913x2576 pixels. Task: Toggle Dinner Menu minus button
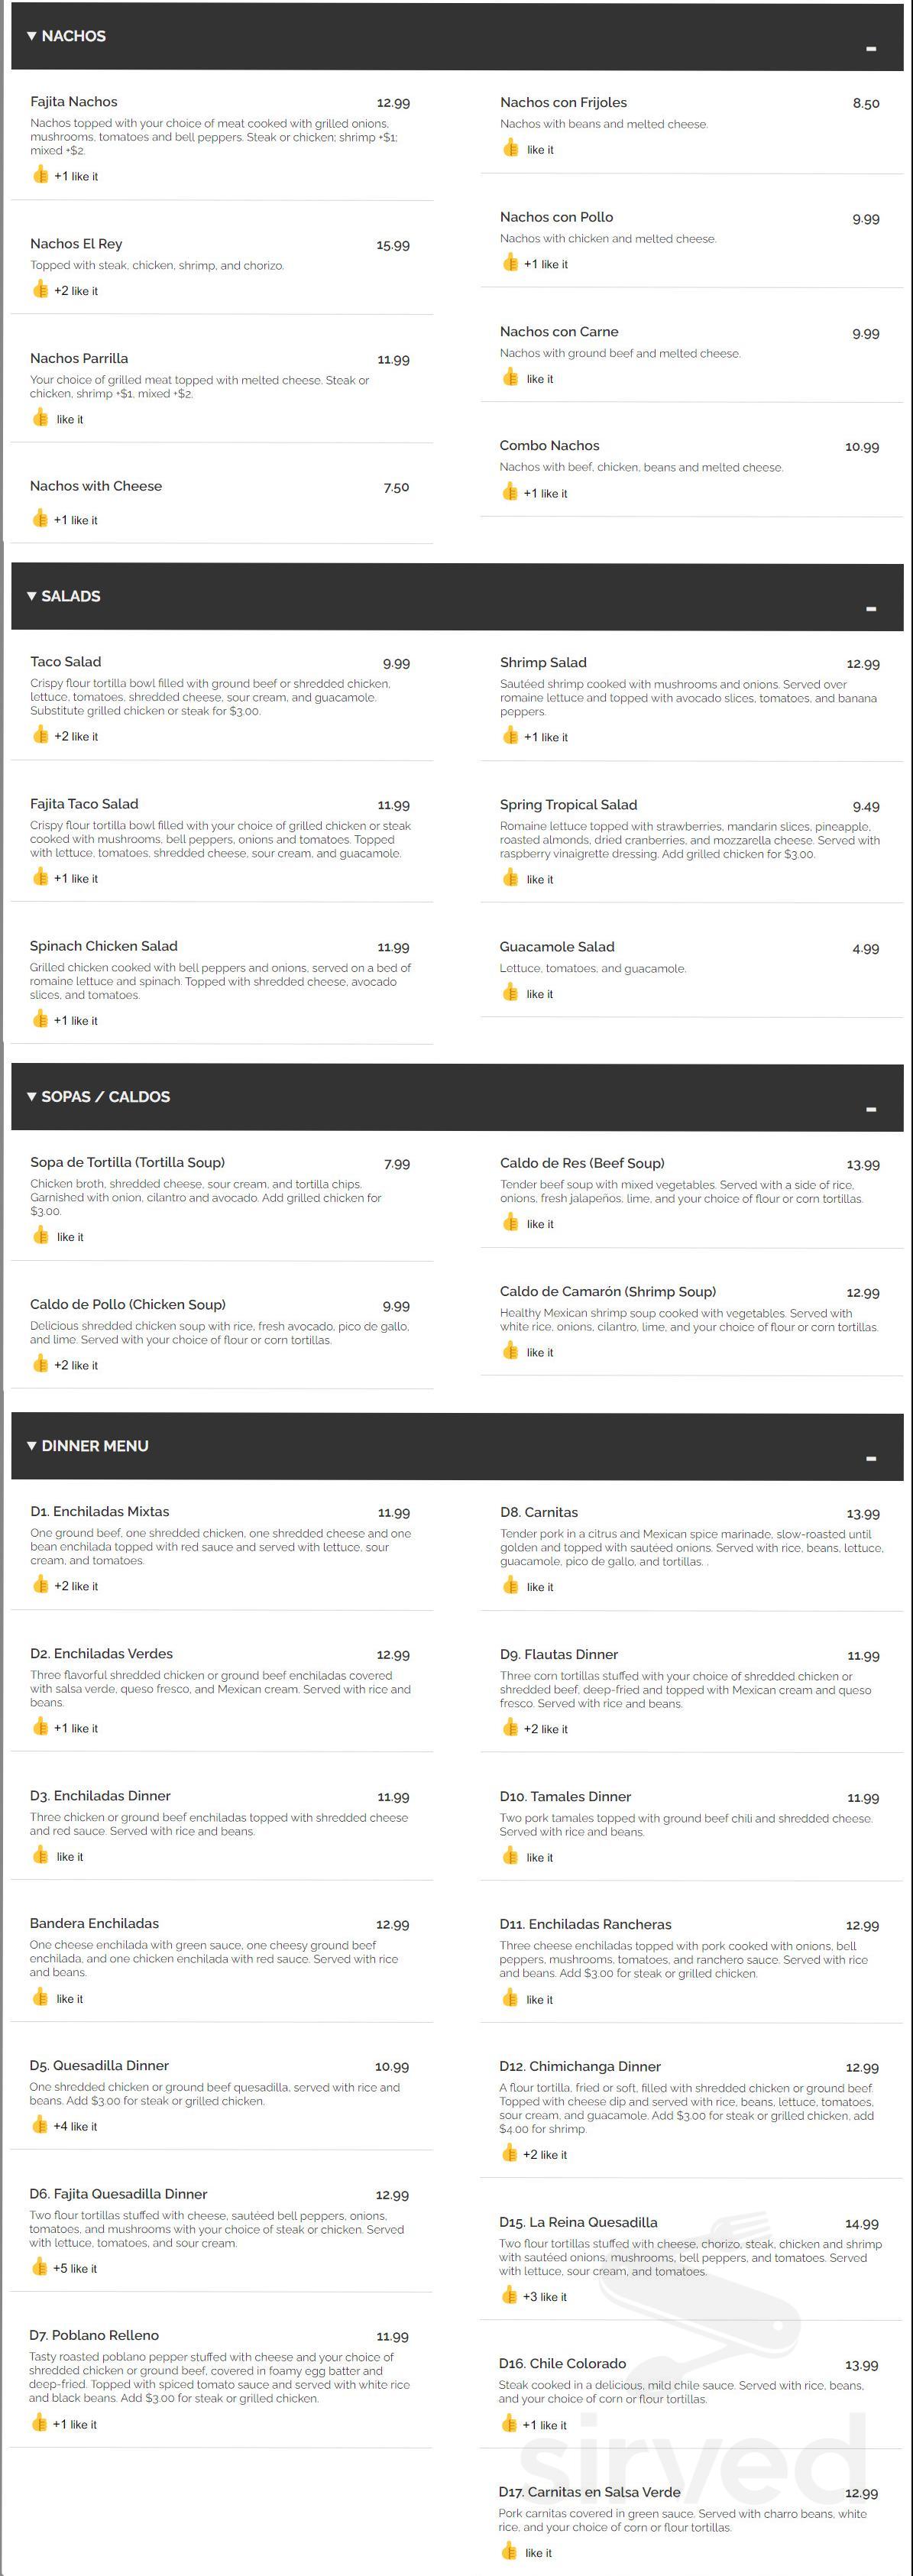point(870,1459)
